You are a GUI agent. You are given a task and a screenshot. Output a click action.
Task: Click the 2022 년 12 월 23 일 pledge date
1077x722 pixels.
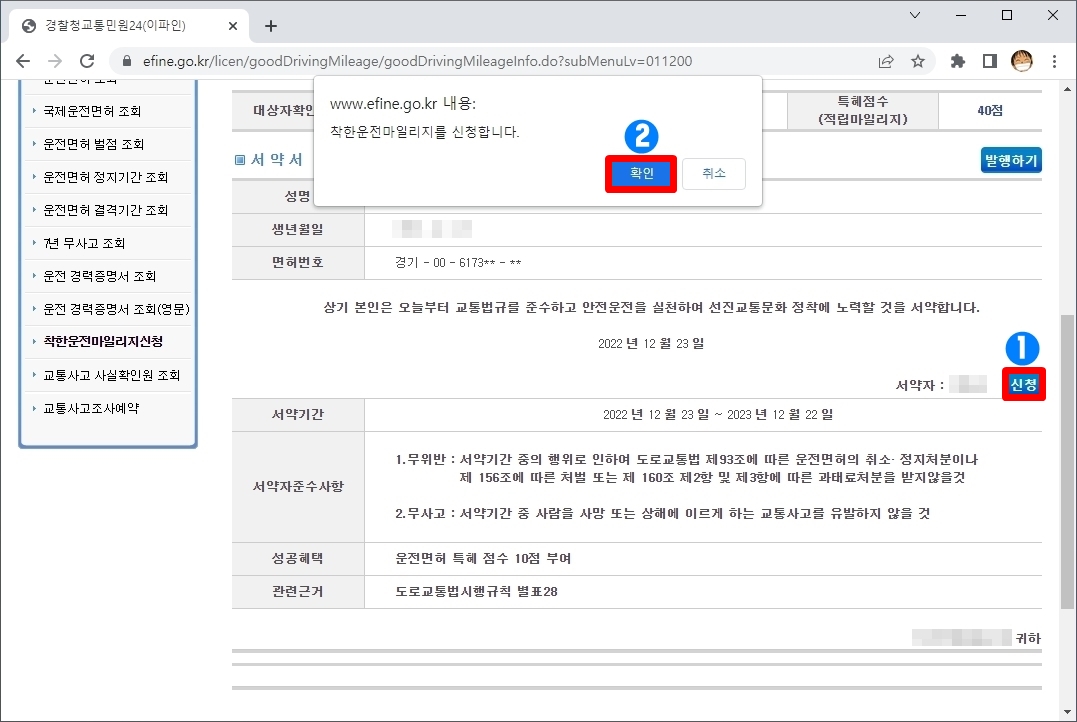[x=650, y=343]
